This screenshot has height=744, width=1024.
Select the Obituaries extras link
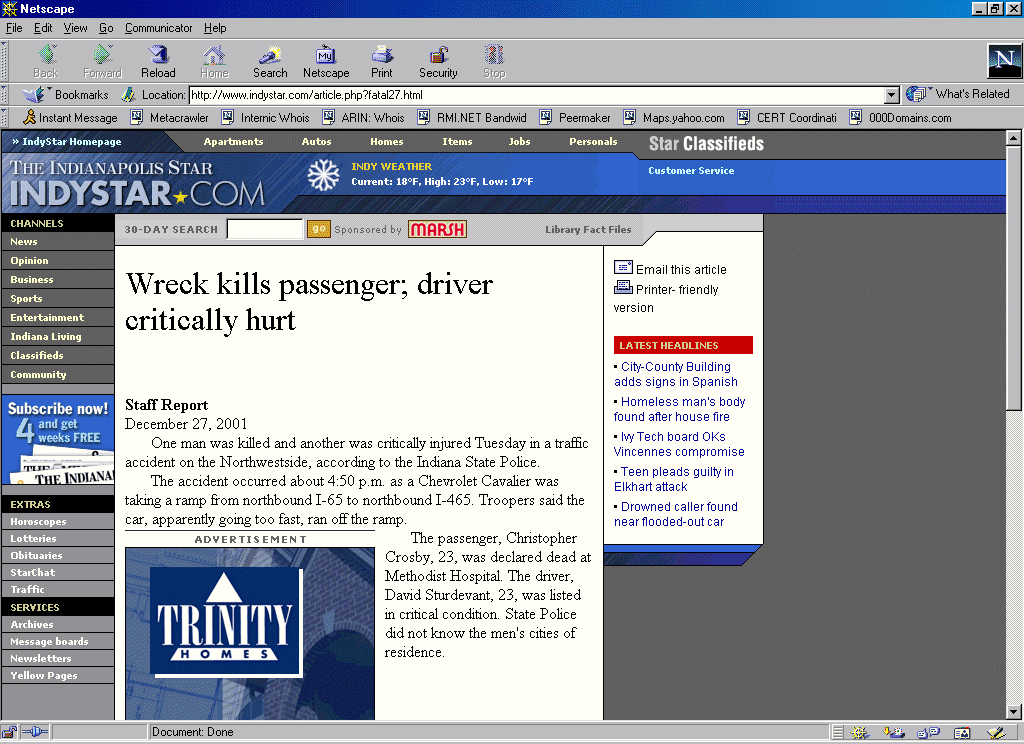pyautogui.click(x=57, y=555)
